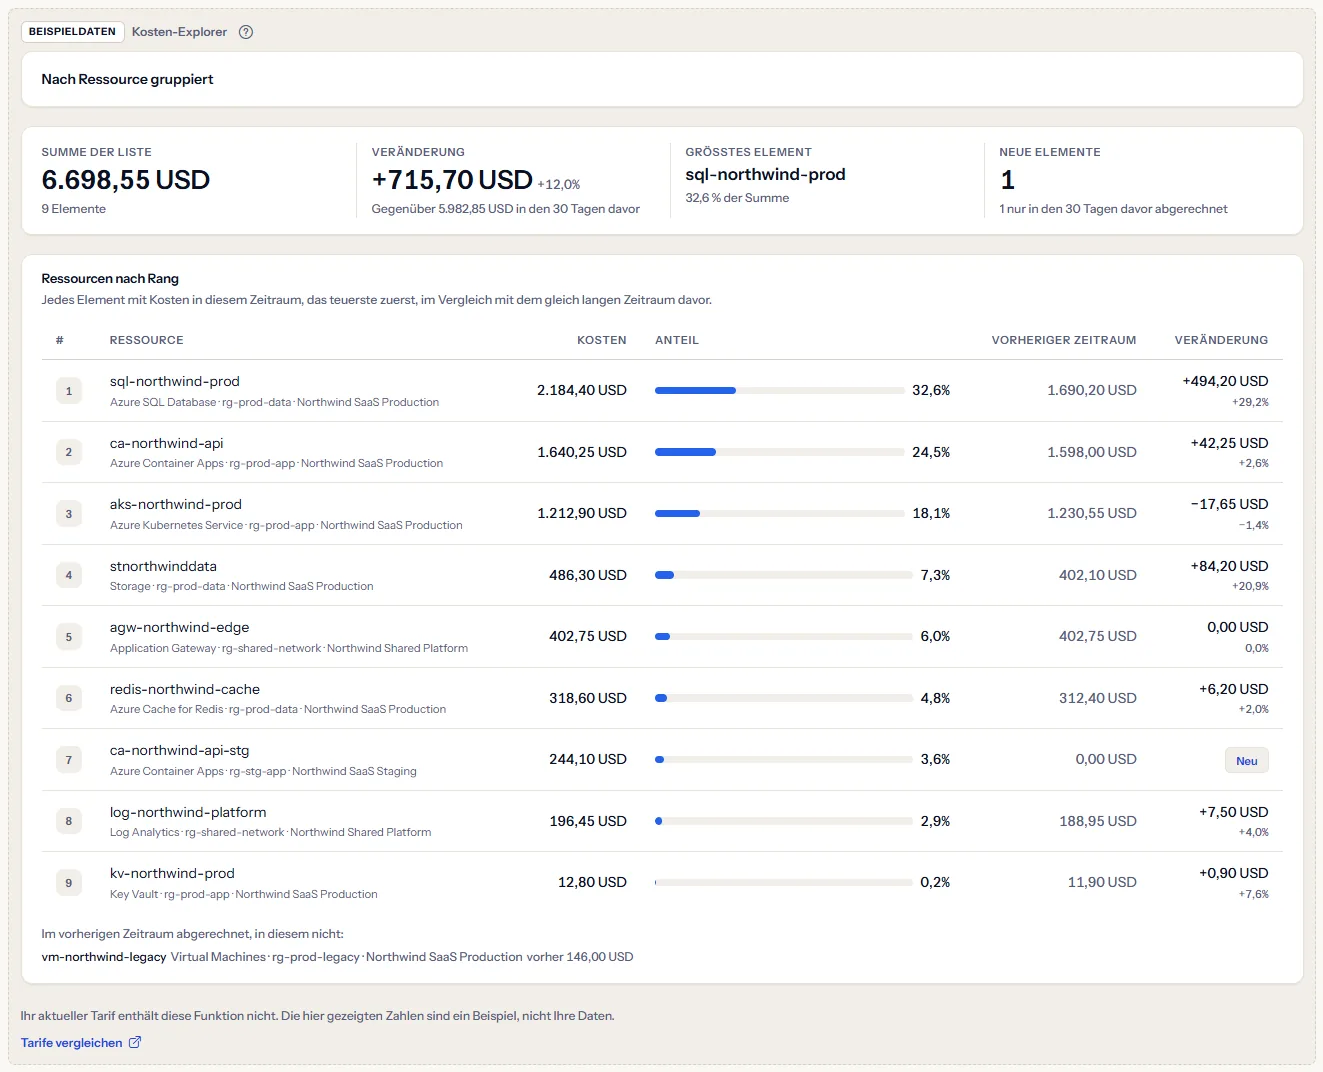Select the ca-northwind-api-stg resource name
Image resolution: width=1323 pixels, height=1072 pixels.
tap(180, 750)
